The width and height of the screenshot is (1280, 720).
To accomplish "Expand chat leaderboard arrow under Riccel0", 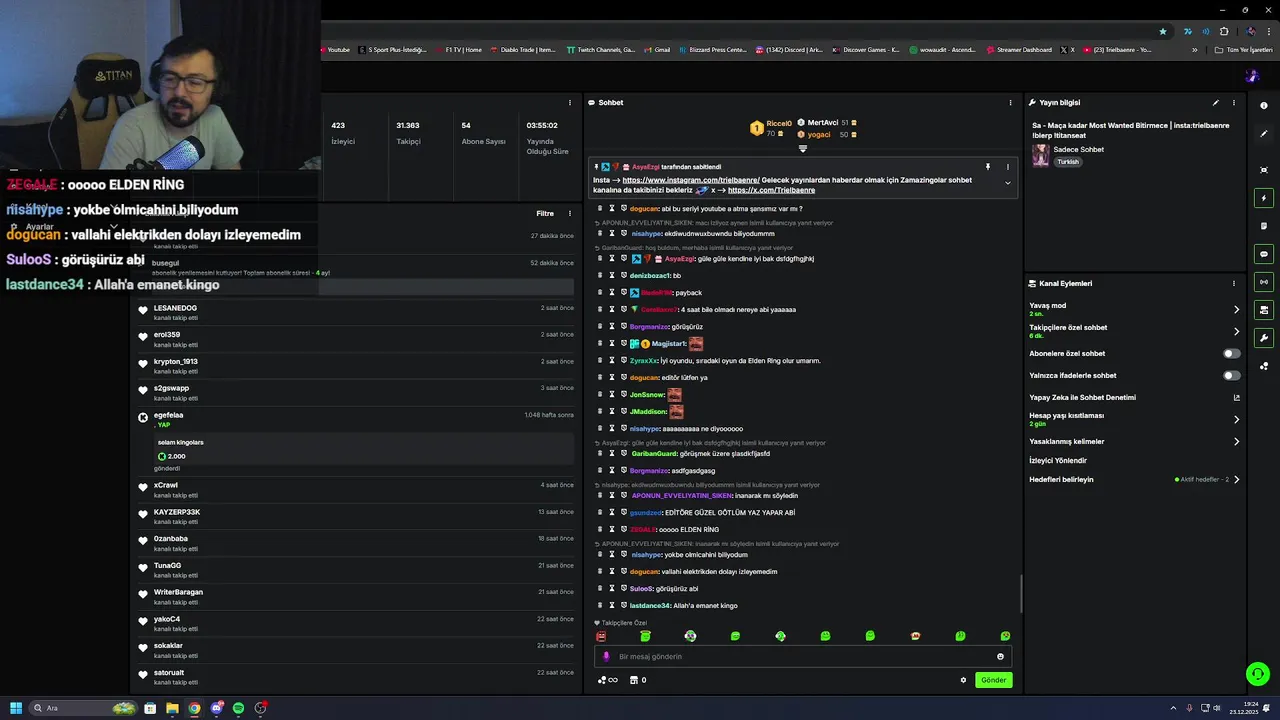I will pyautogui.click(x=802, y=149).
